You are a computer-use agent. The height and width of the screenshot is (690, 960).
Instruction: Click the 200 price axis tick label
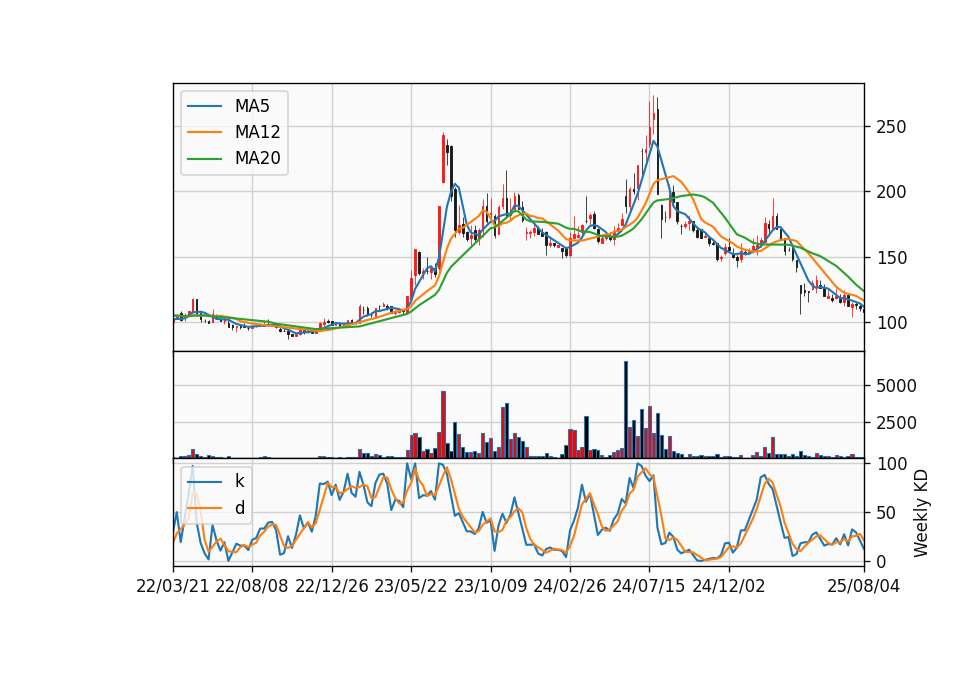tap(891, 192)
